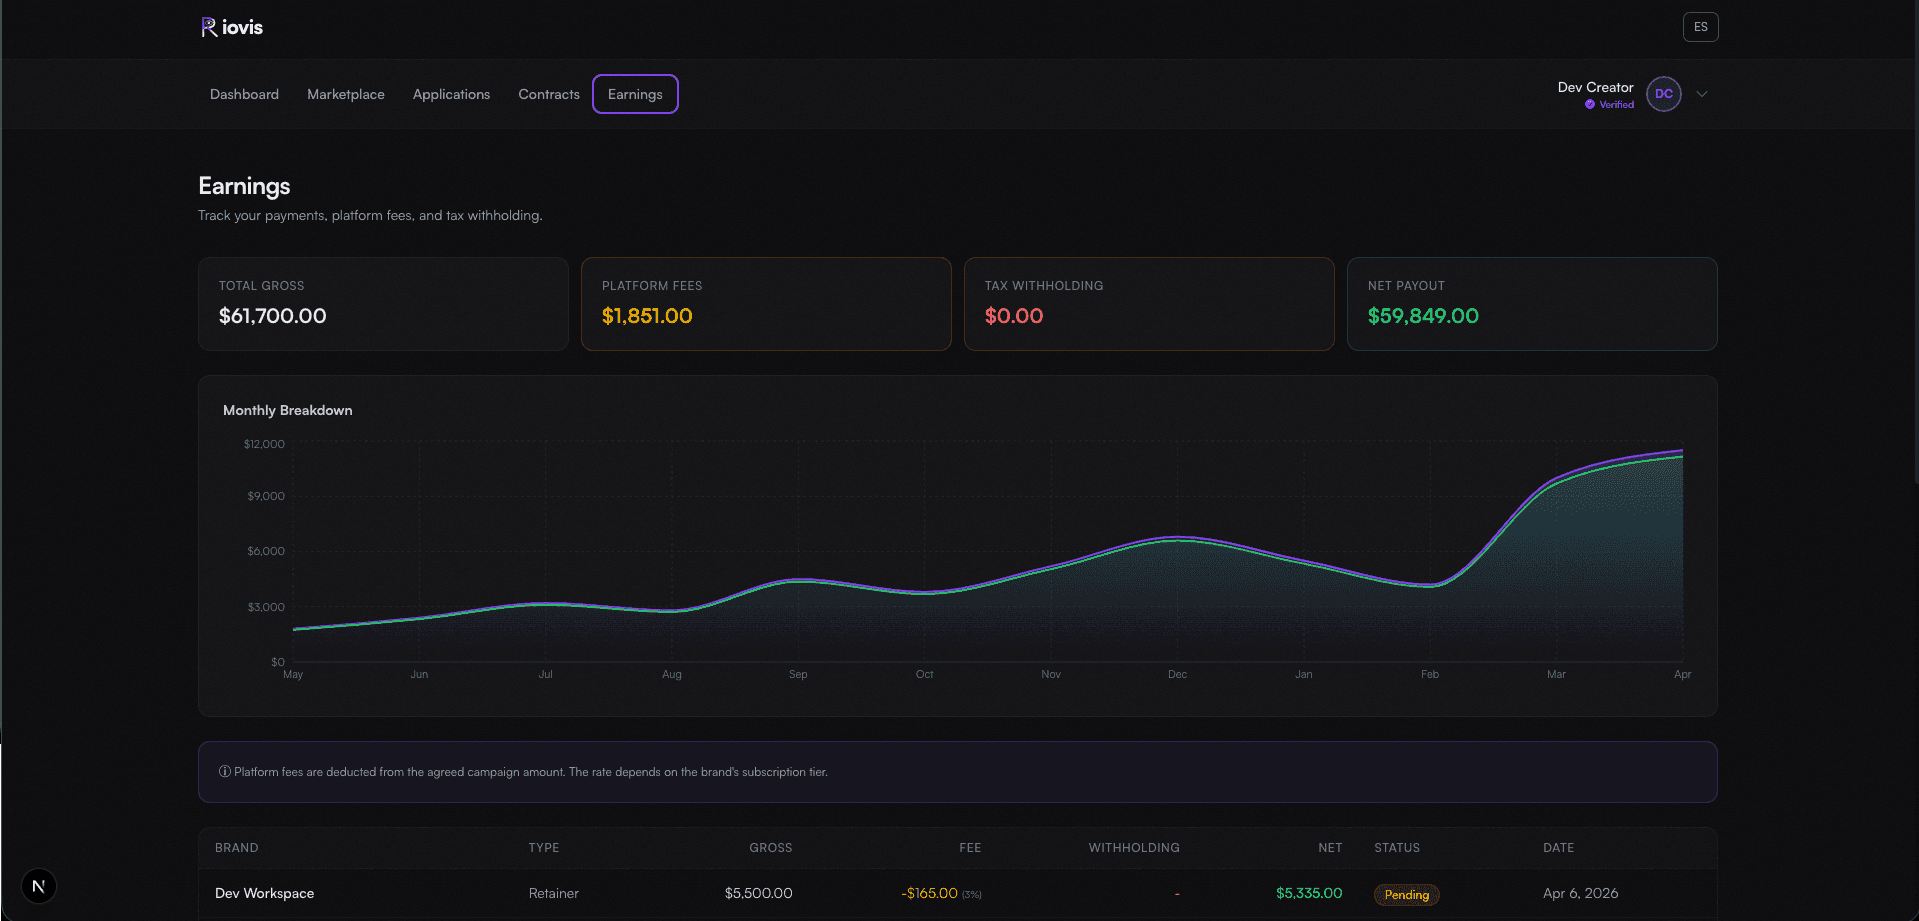The image size is (1919, 921).
Task: Click the platform fees notice text
Action: tap(531, 772)
